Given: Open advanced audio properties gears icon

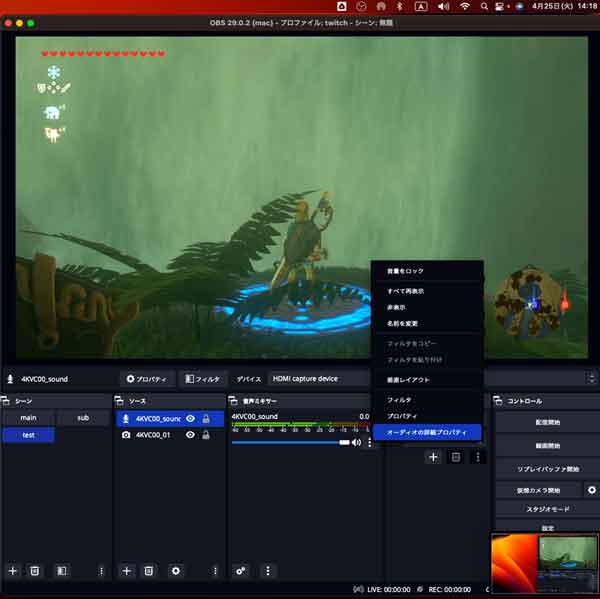Looking at the screenshot, I should [x=241, y=571].
